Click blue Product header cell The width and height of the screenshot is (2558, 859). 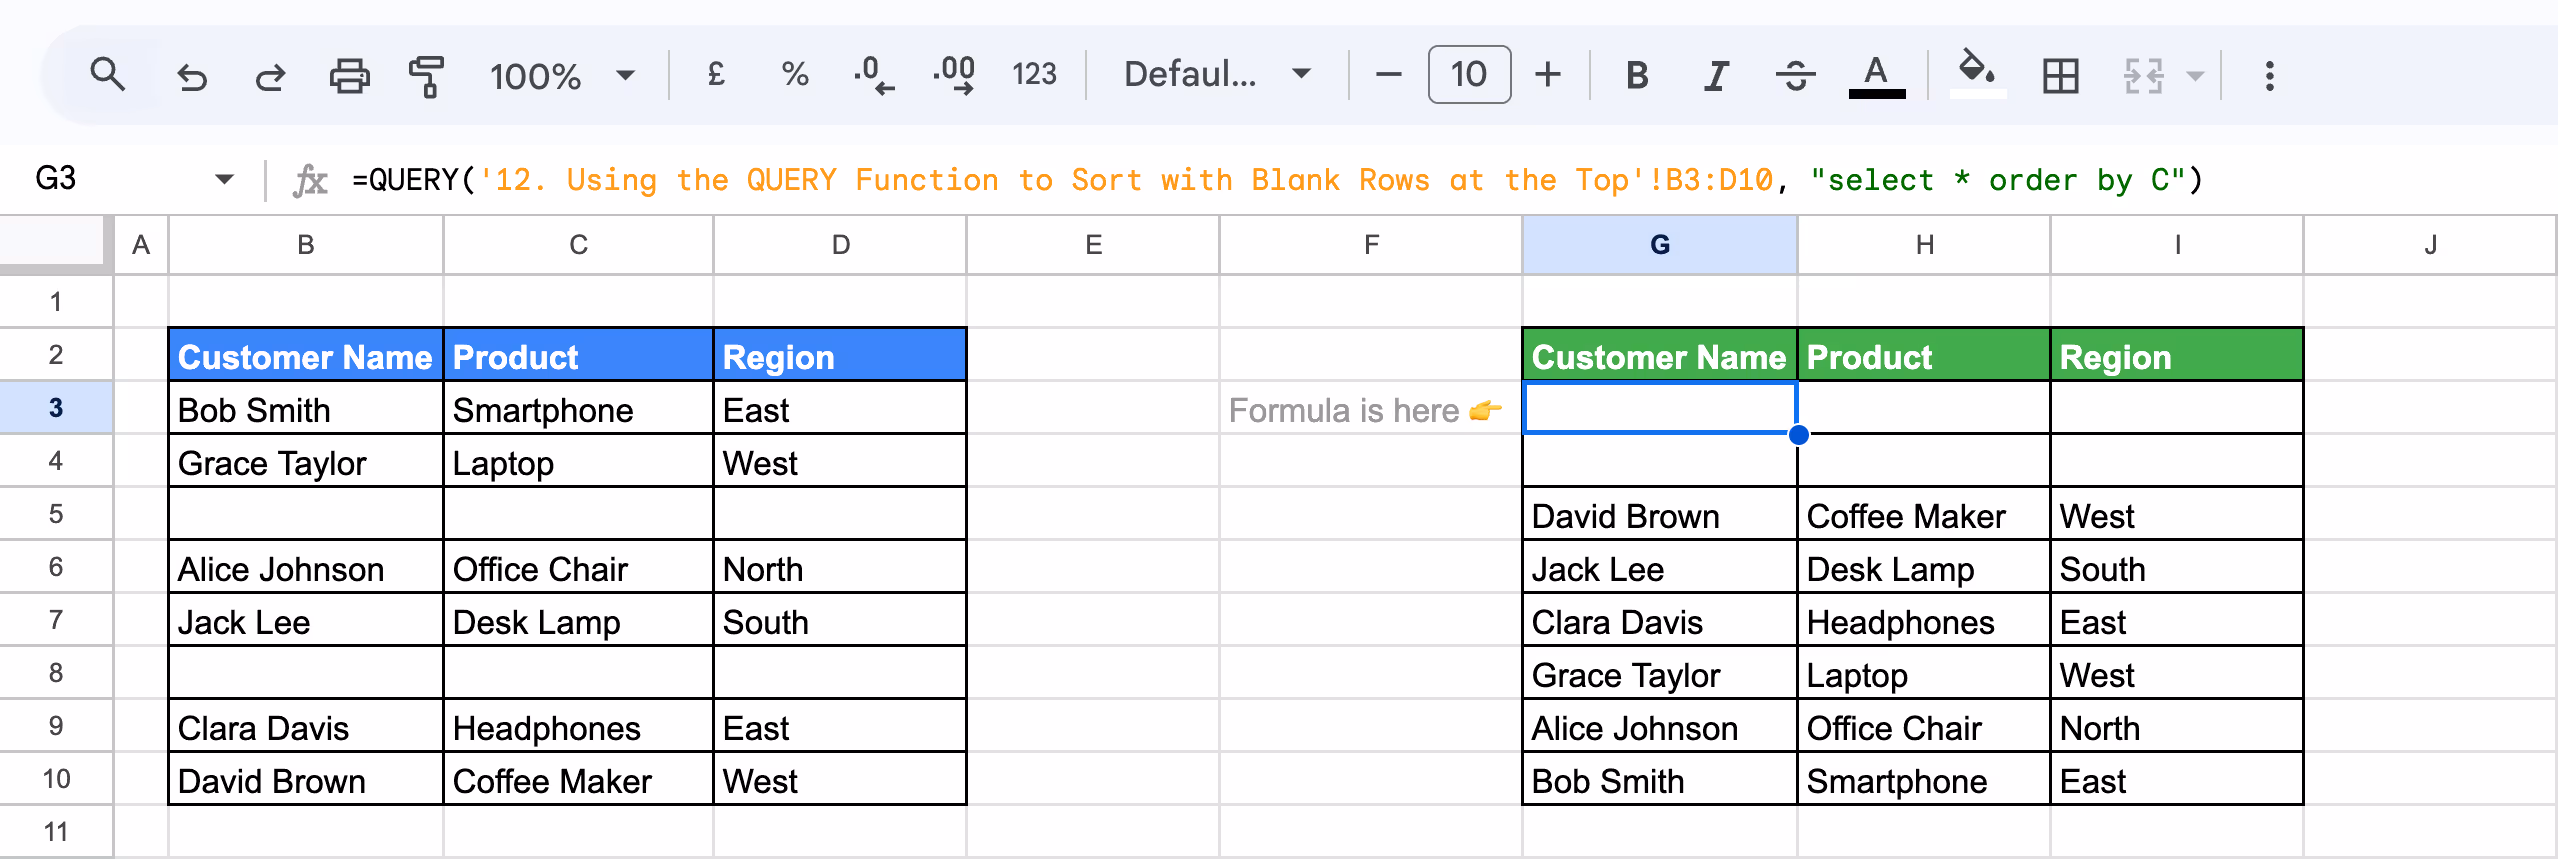[x=578, y=355]
